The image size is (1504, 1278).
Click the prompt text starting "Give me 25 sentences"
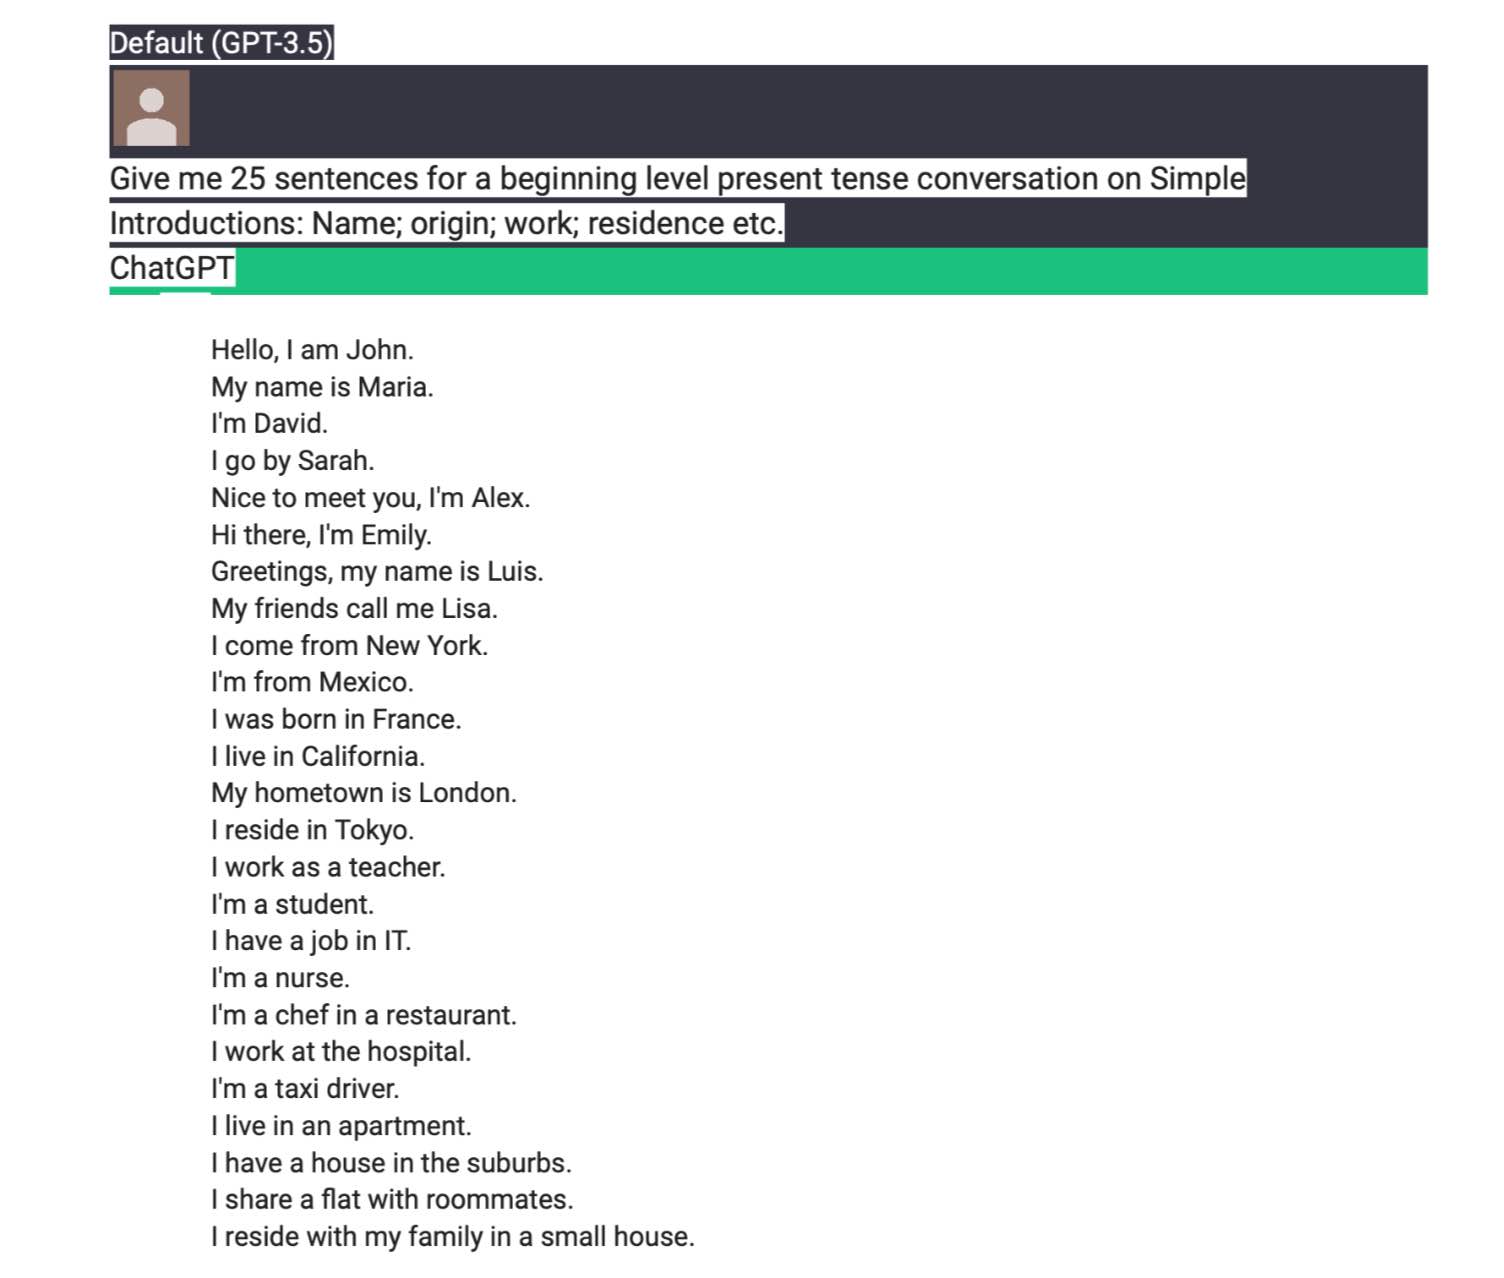[677, 179]
